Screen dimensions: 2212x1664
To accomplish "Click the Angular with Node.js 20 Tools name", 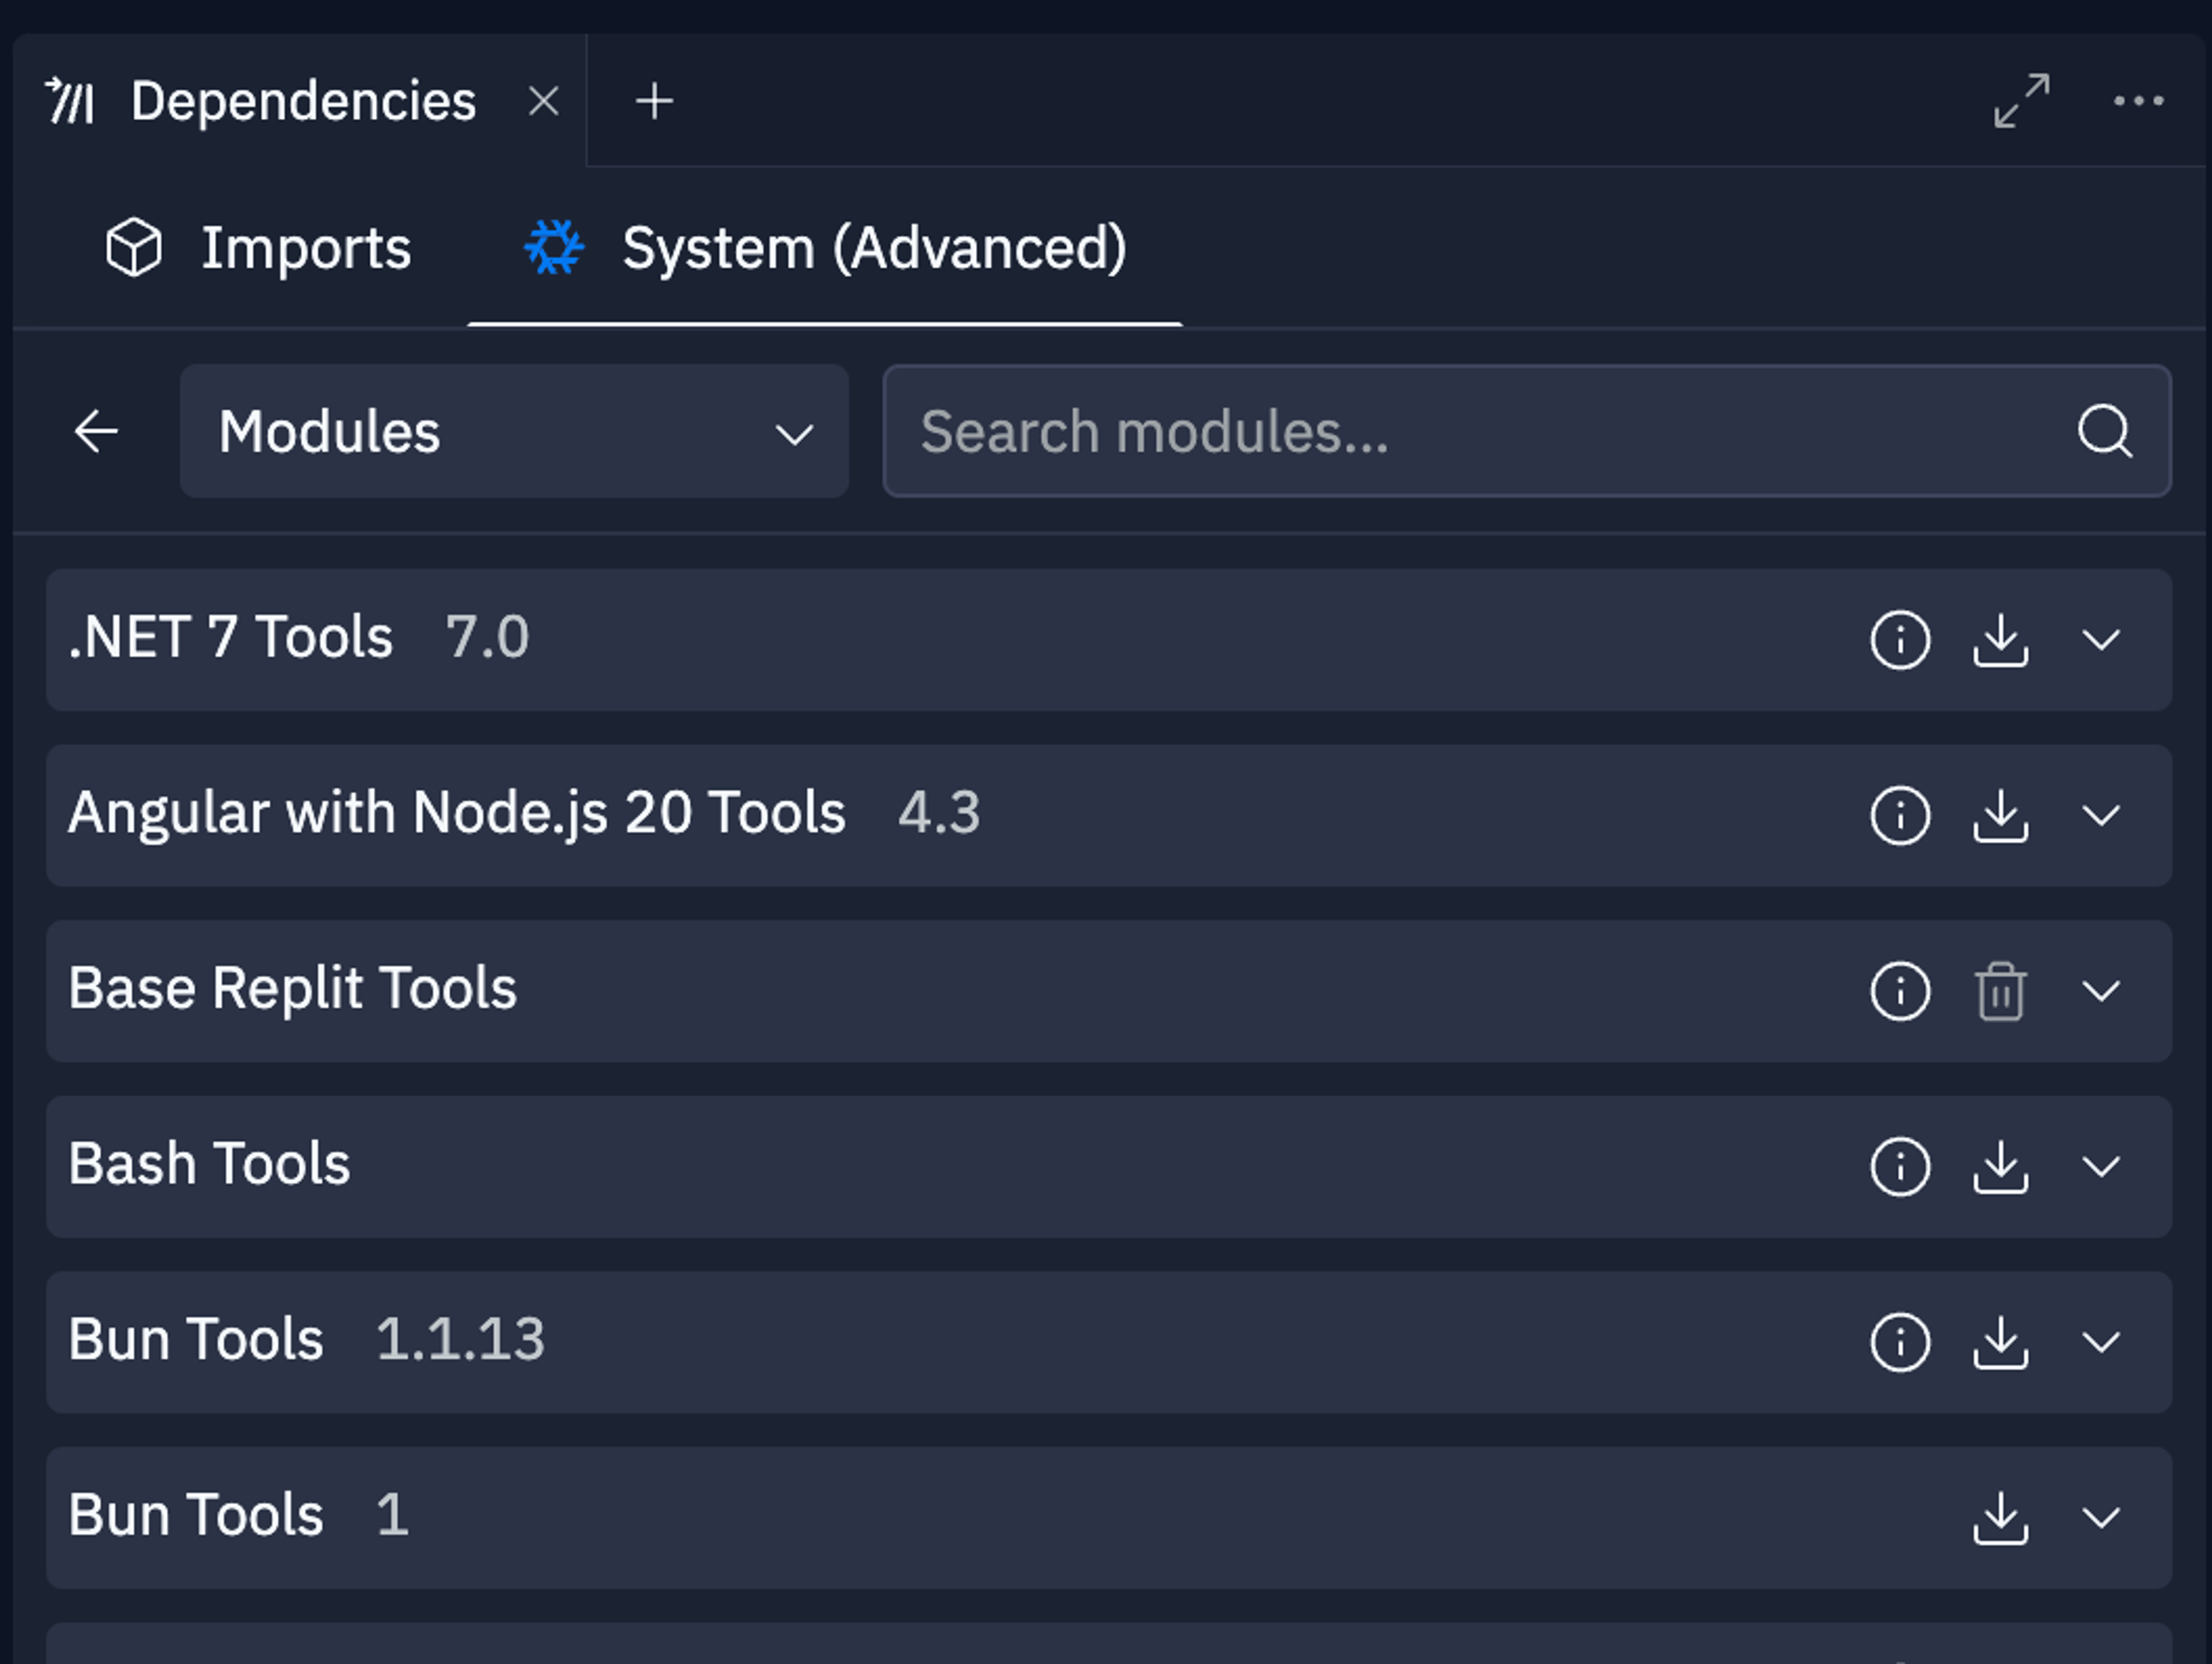I will click(457, 812).
